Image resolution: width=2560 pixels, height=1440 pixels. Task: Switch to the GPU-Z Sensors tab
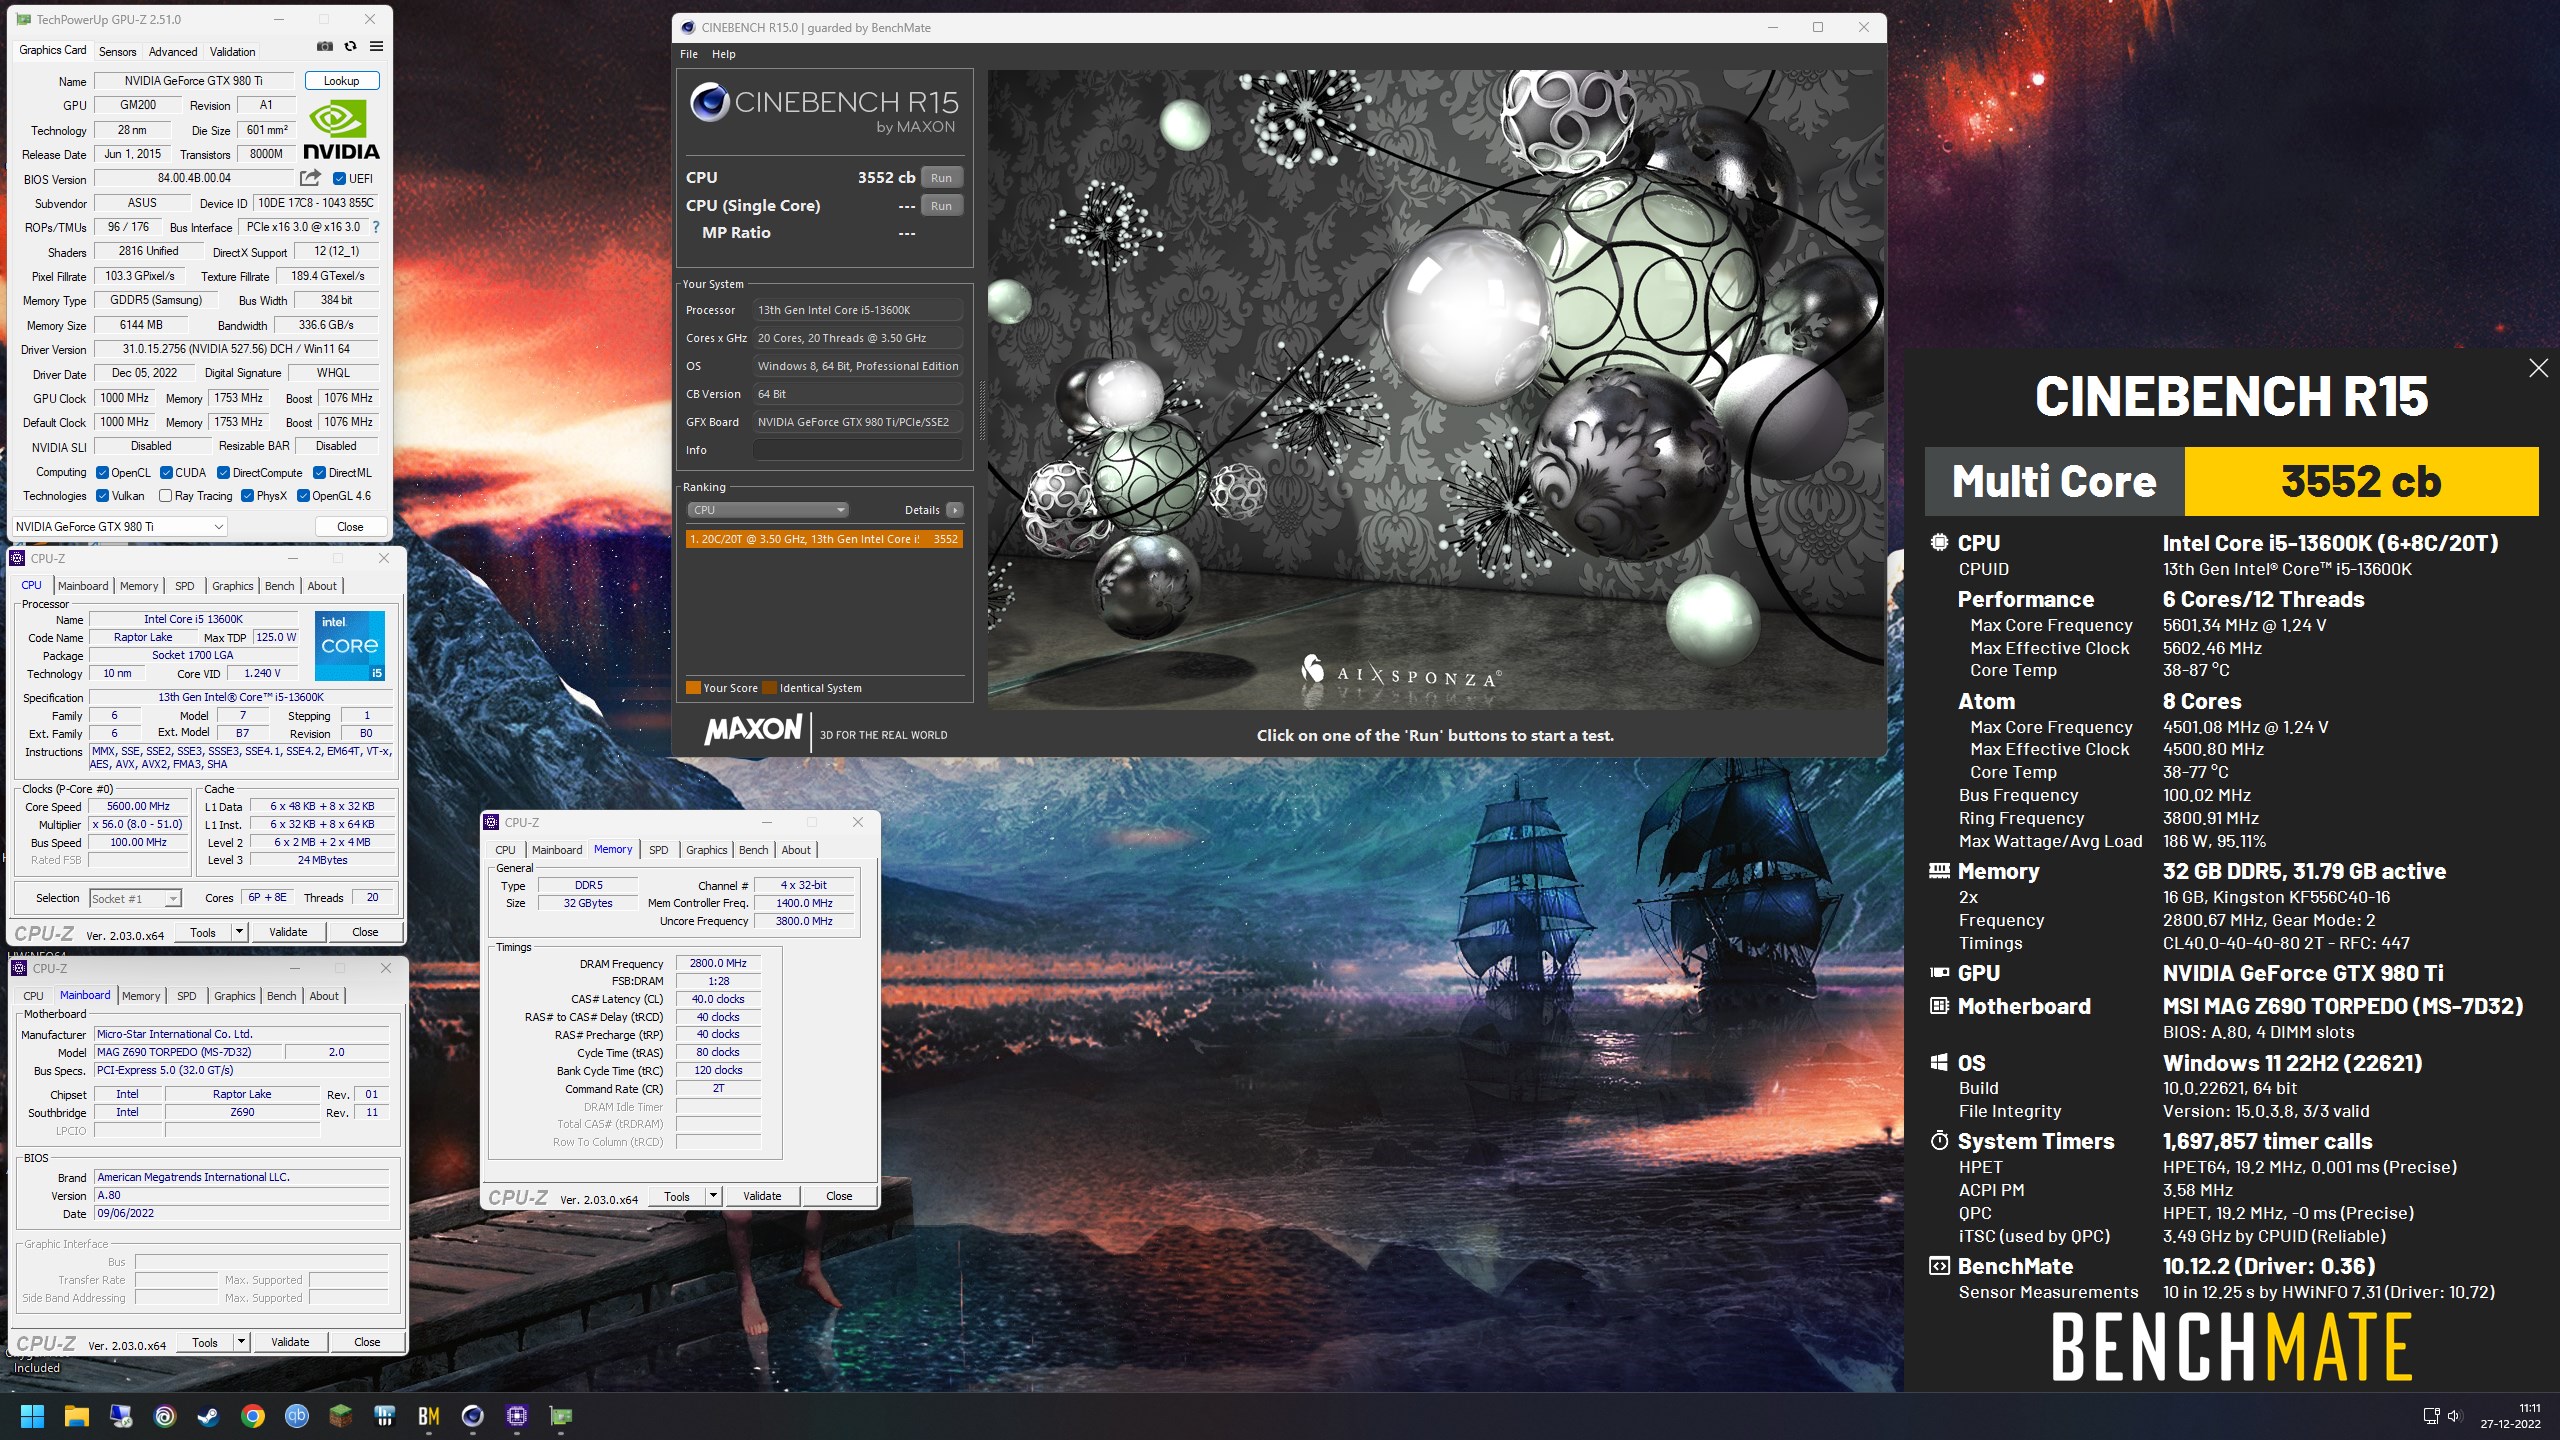[117, 51]
